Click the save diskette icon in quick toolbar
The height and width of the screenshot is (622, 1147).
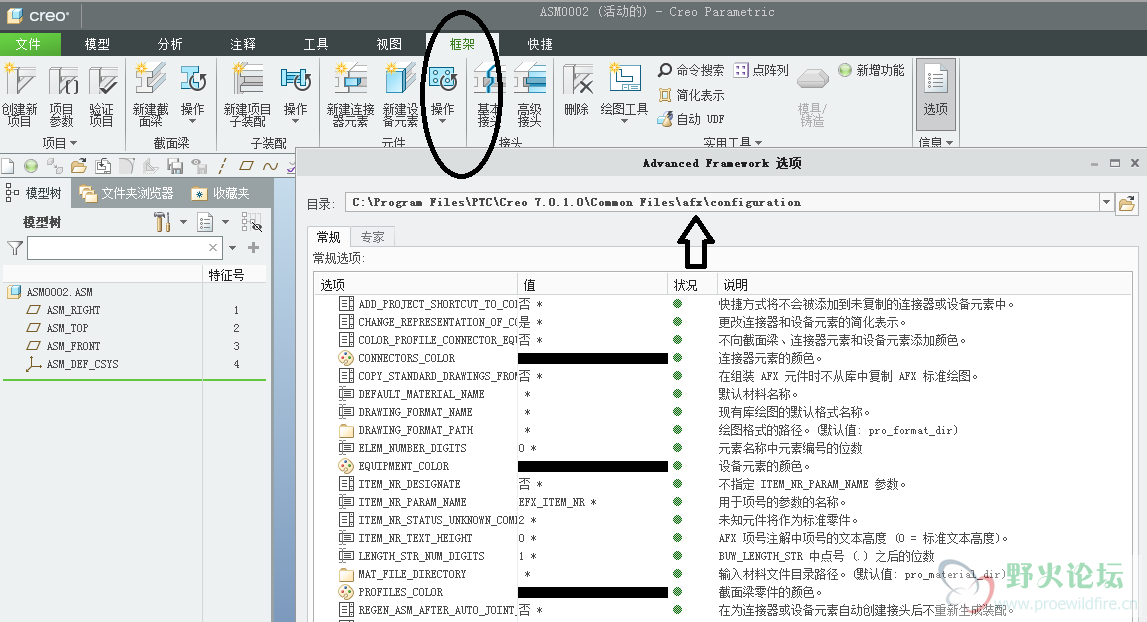coord(175,166)
